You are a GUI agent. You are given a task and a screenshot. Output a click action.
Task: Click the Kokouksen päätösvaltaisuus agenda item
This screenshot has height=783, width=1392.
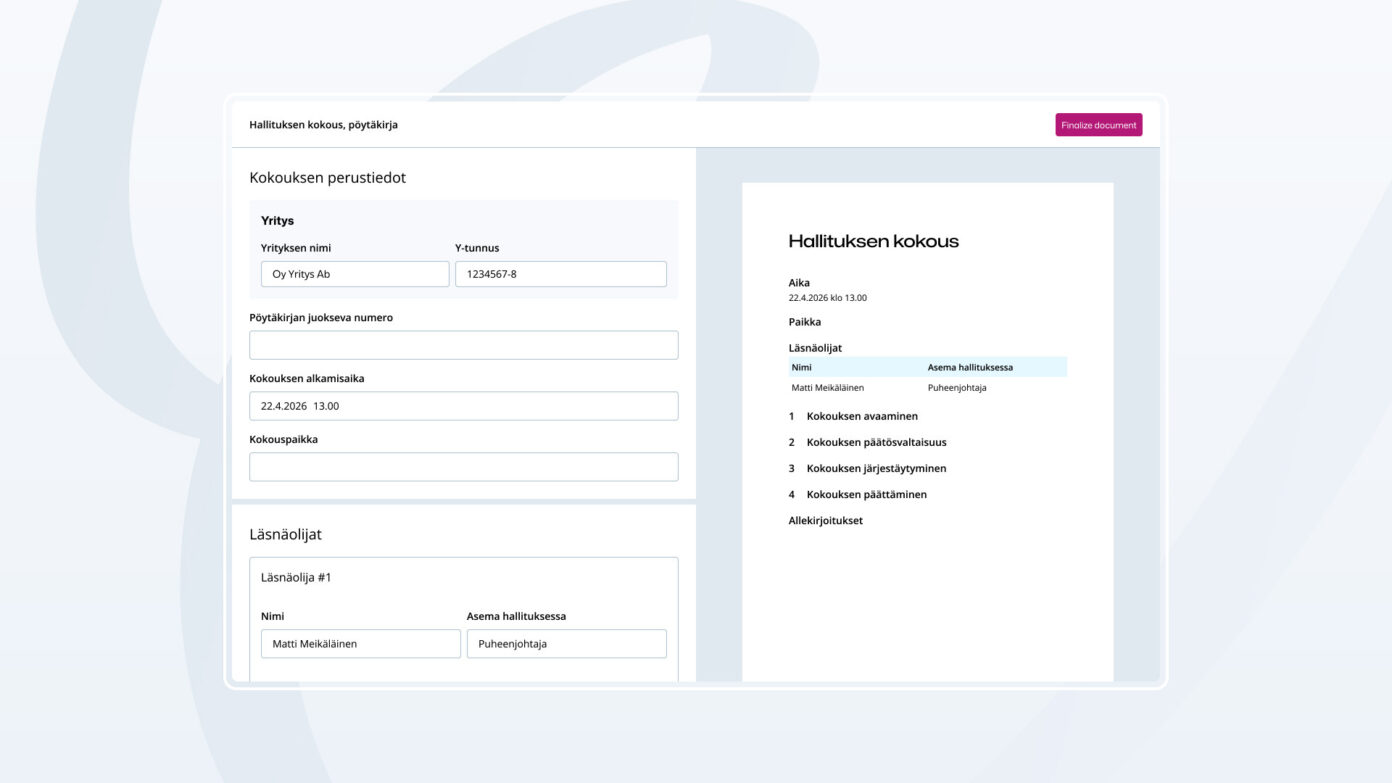[876, 442]
